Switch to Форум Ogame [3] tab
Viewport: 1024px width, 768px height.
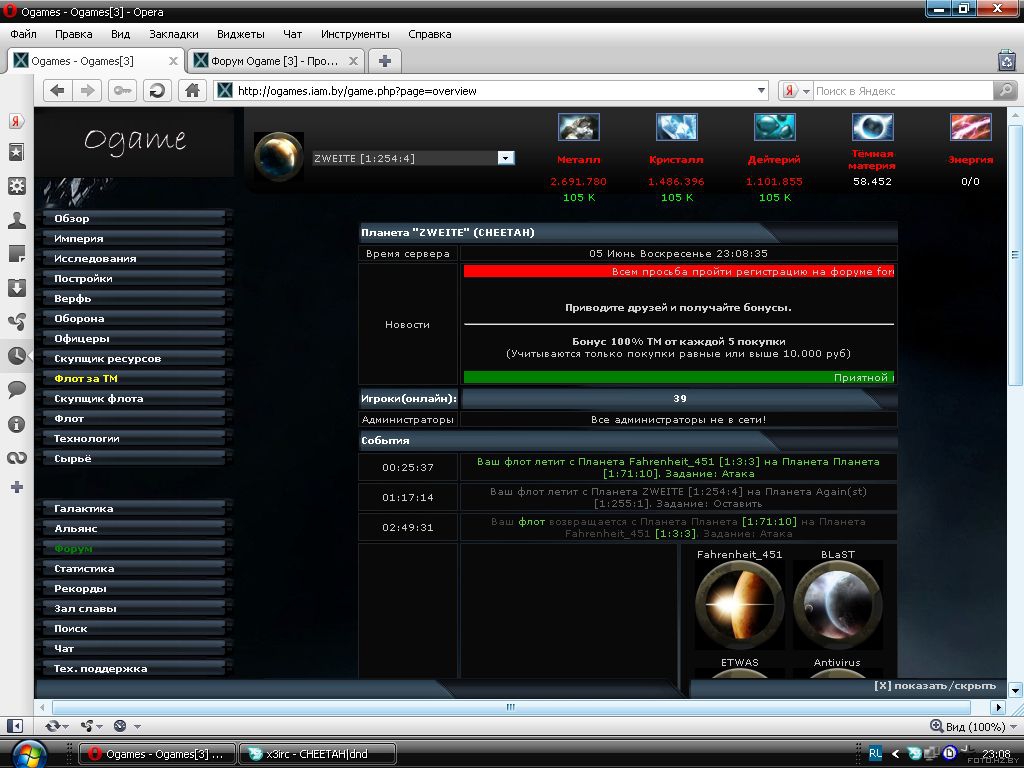pos(275,61)
